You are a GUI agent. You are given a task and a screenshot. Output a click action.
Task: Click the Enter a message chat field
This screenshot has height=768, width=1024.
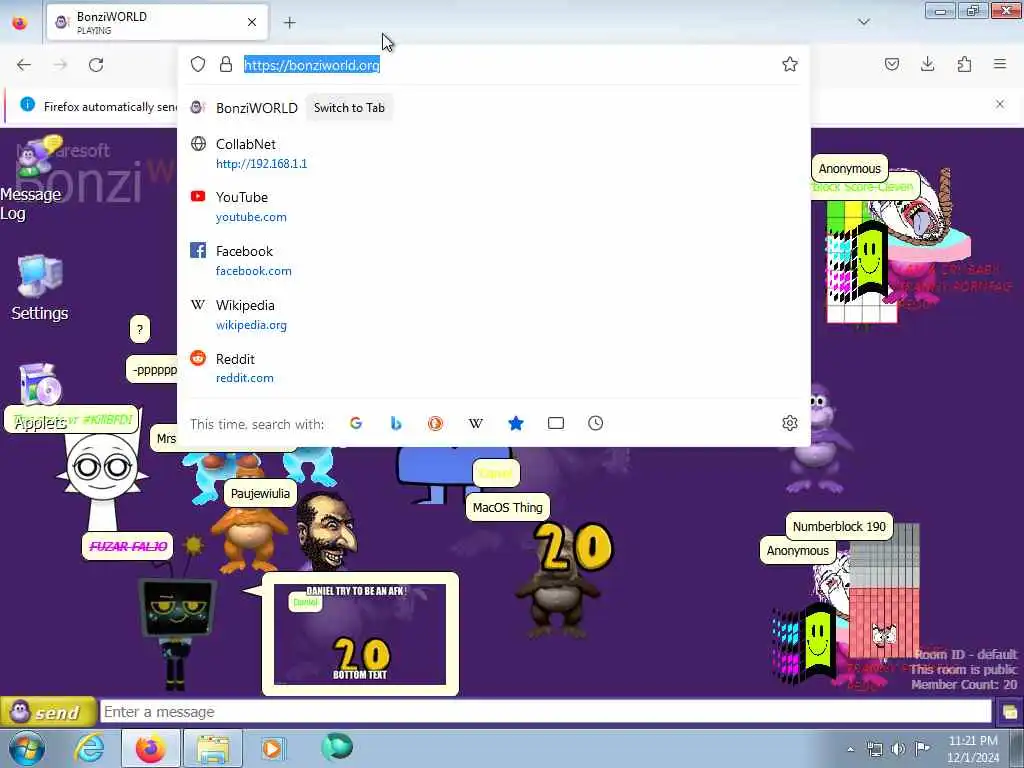pos(546,712)
